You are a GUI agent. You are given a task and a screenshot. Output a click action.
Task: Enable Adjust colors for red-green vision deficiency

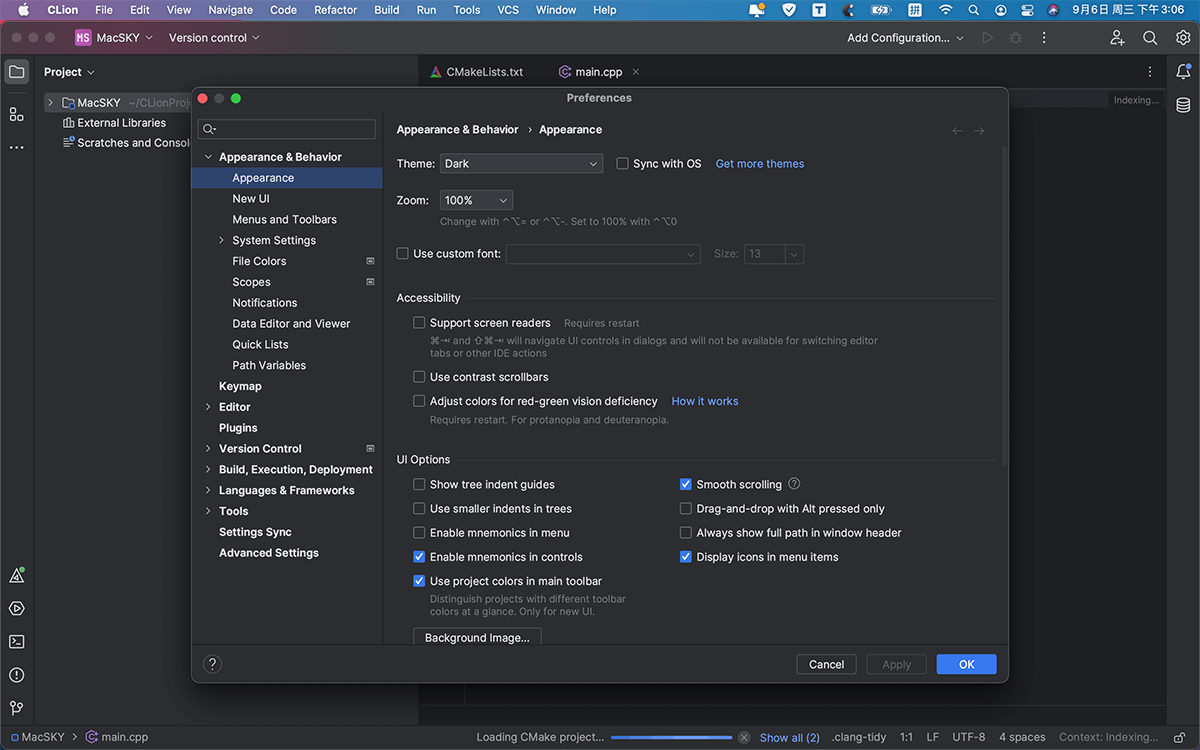coord(419,401)
